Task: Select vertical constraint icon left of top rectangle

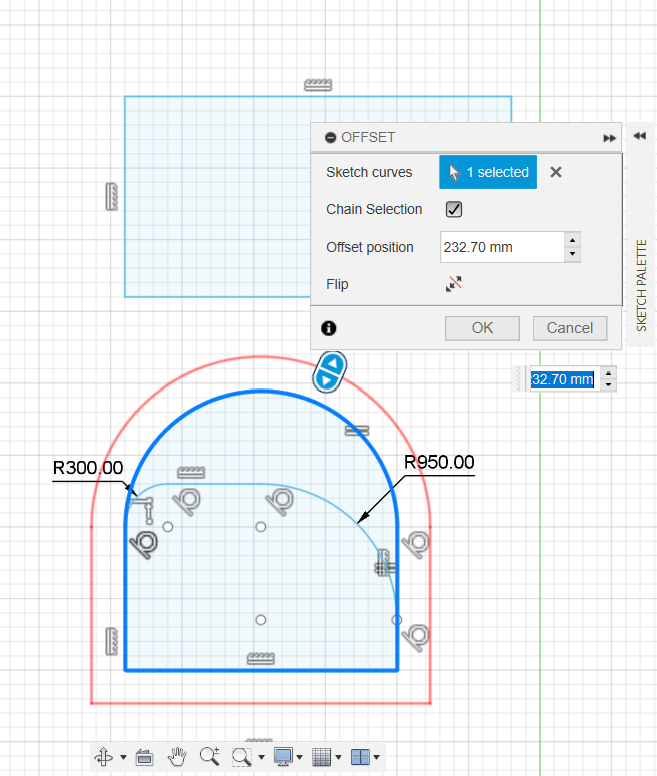Action: click(x=112, y=196)
